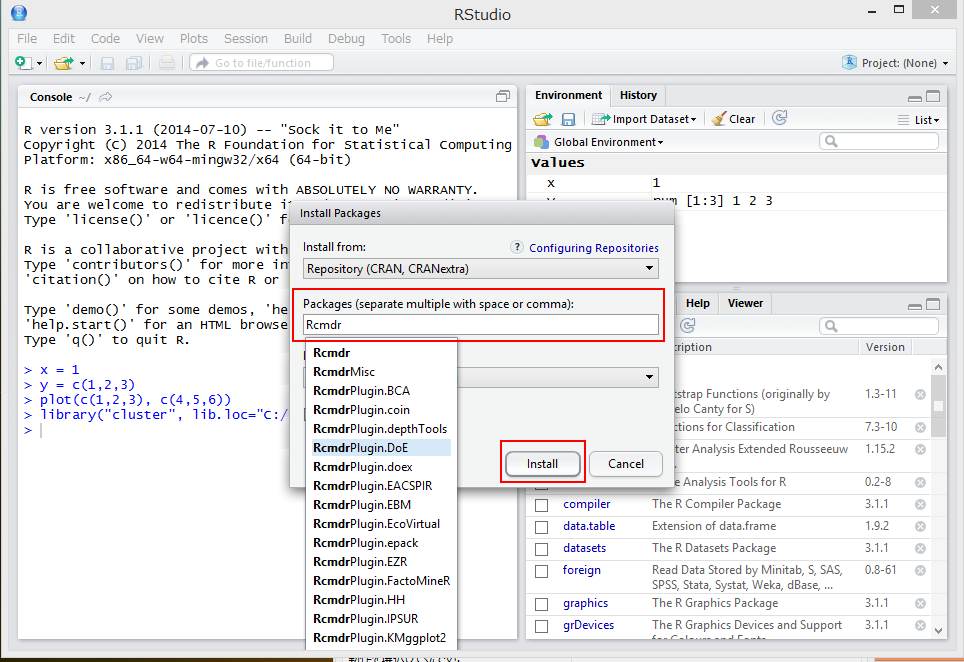964x662 pixels.
Task: Minimize the Environment pane
Action: click(914, 98)
